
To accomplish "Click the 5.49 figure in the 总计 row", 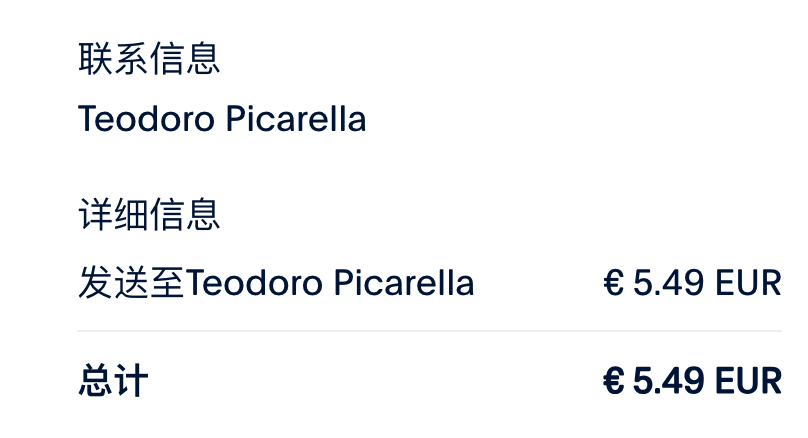I will point(670,382).
